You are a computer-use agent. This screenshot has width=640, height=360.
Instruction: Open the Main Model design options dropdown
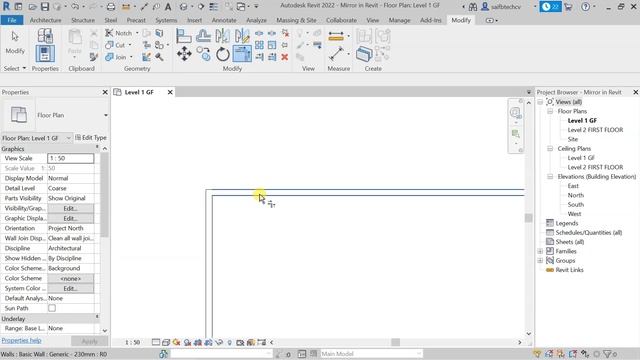[371, 354]
